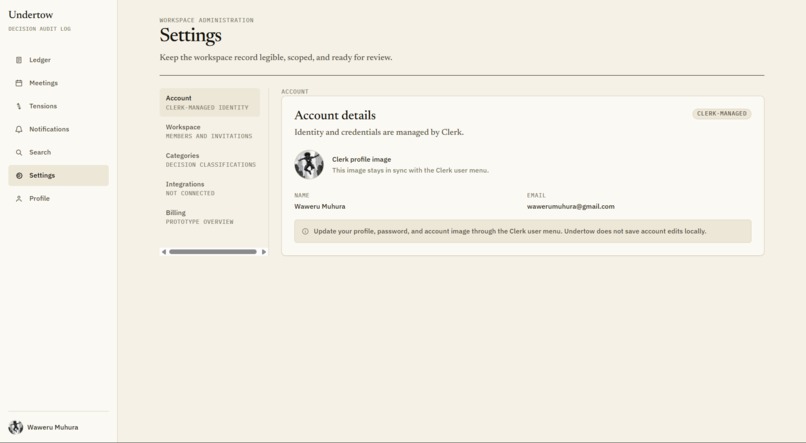Click horizontal scrollbar thumb under settings tabs

(x=213, y=252)
